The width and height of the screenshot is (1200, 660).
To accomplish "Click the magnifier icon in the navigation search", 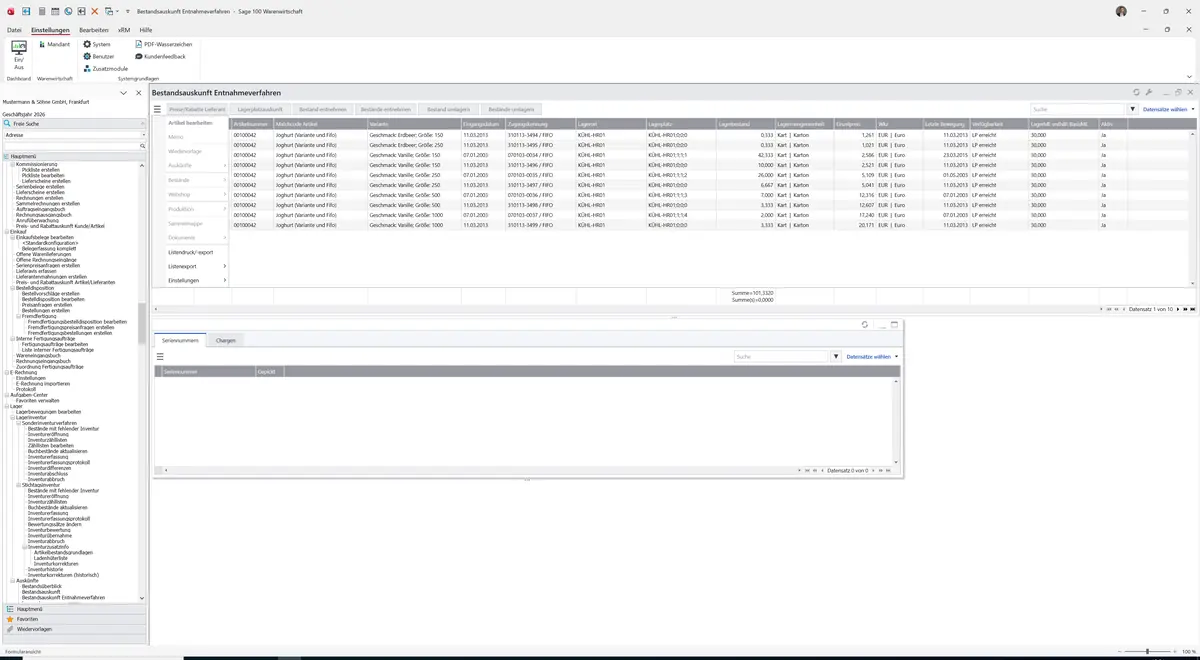I will point(143,146).
